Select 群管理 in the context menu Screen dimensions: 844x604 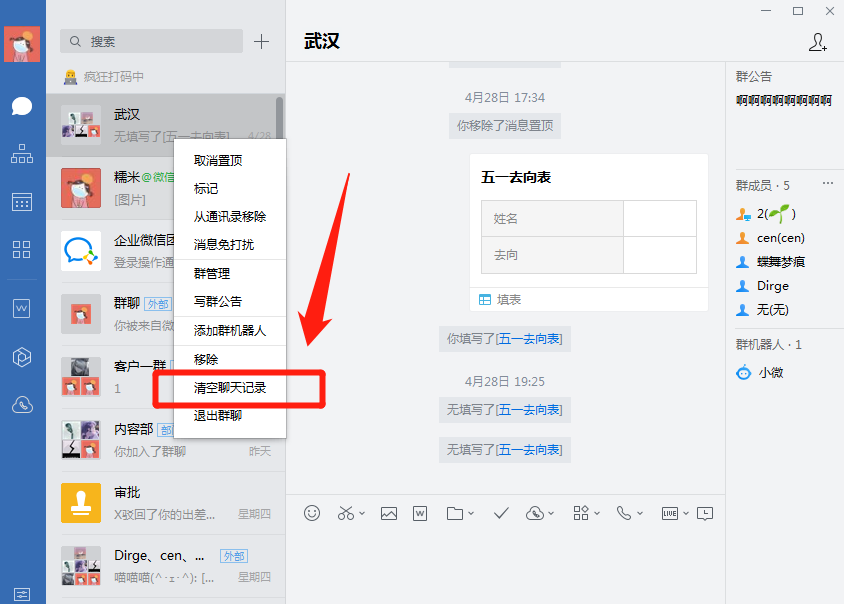pyautogui.click(x=230, y=273)
